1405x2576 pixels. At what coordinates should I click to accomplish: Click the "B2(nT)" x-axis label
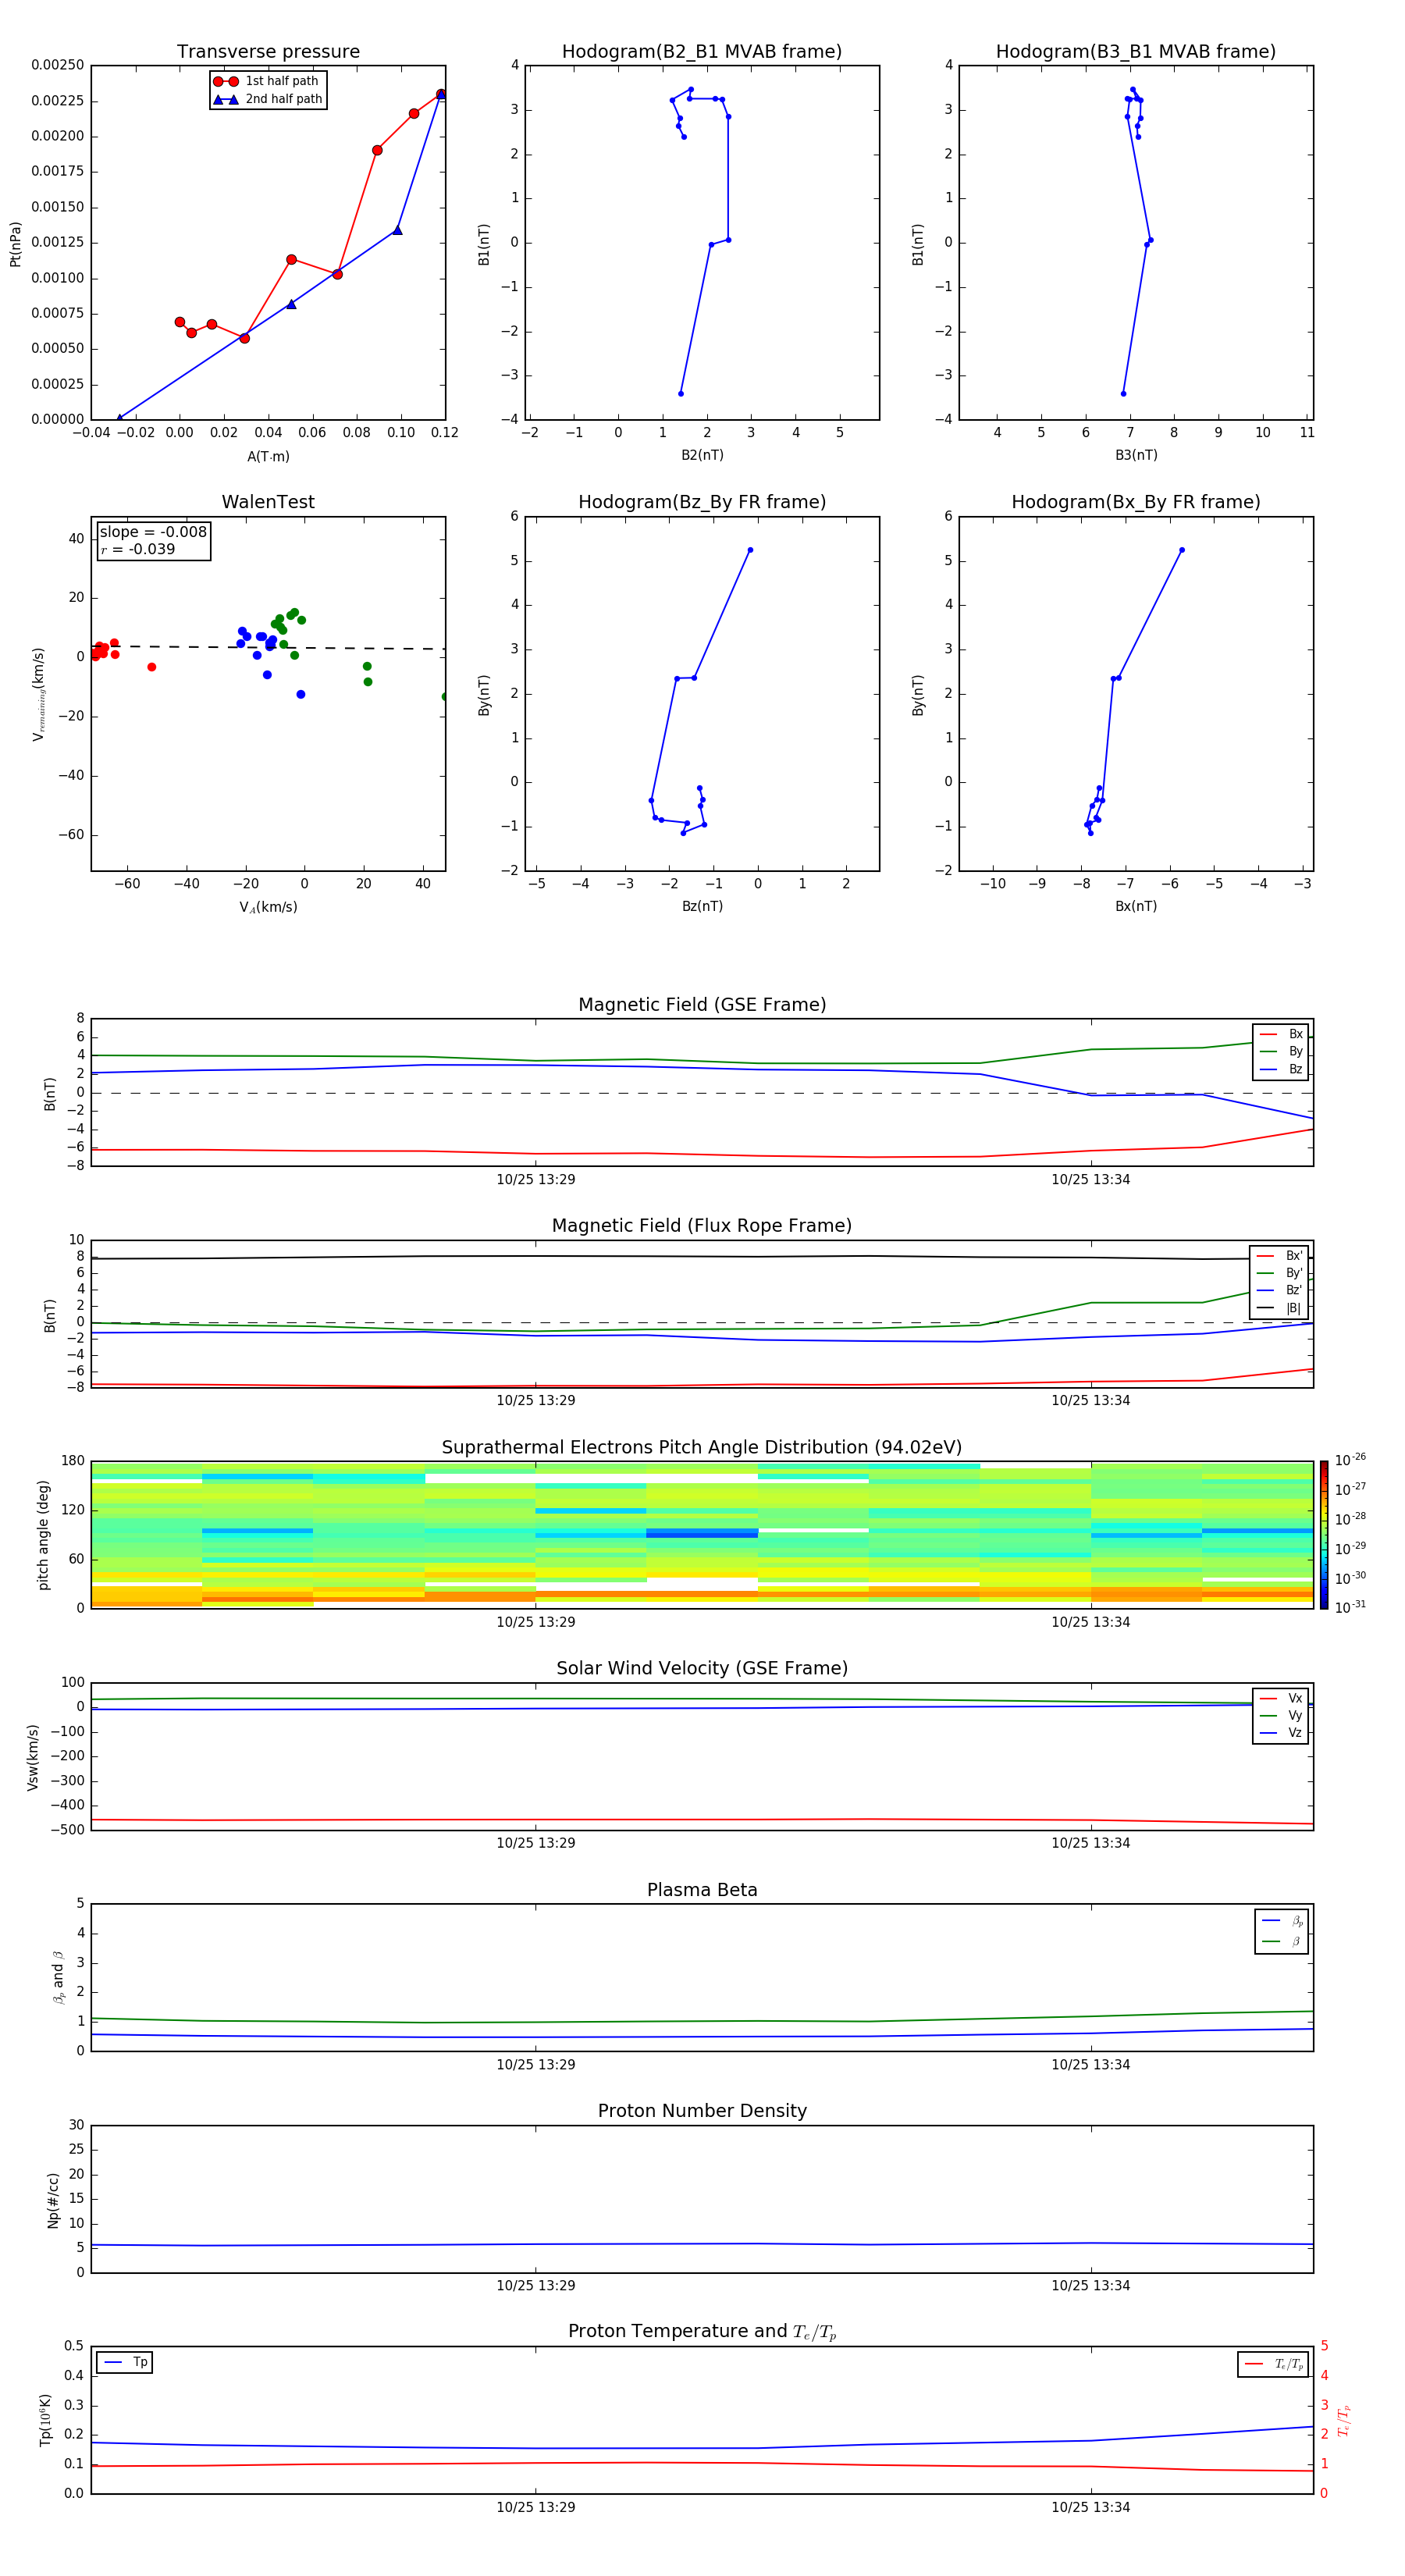[702, 455]
